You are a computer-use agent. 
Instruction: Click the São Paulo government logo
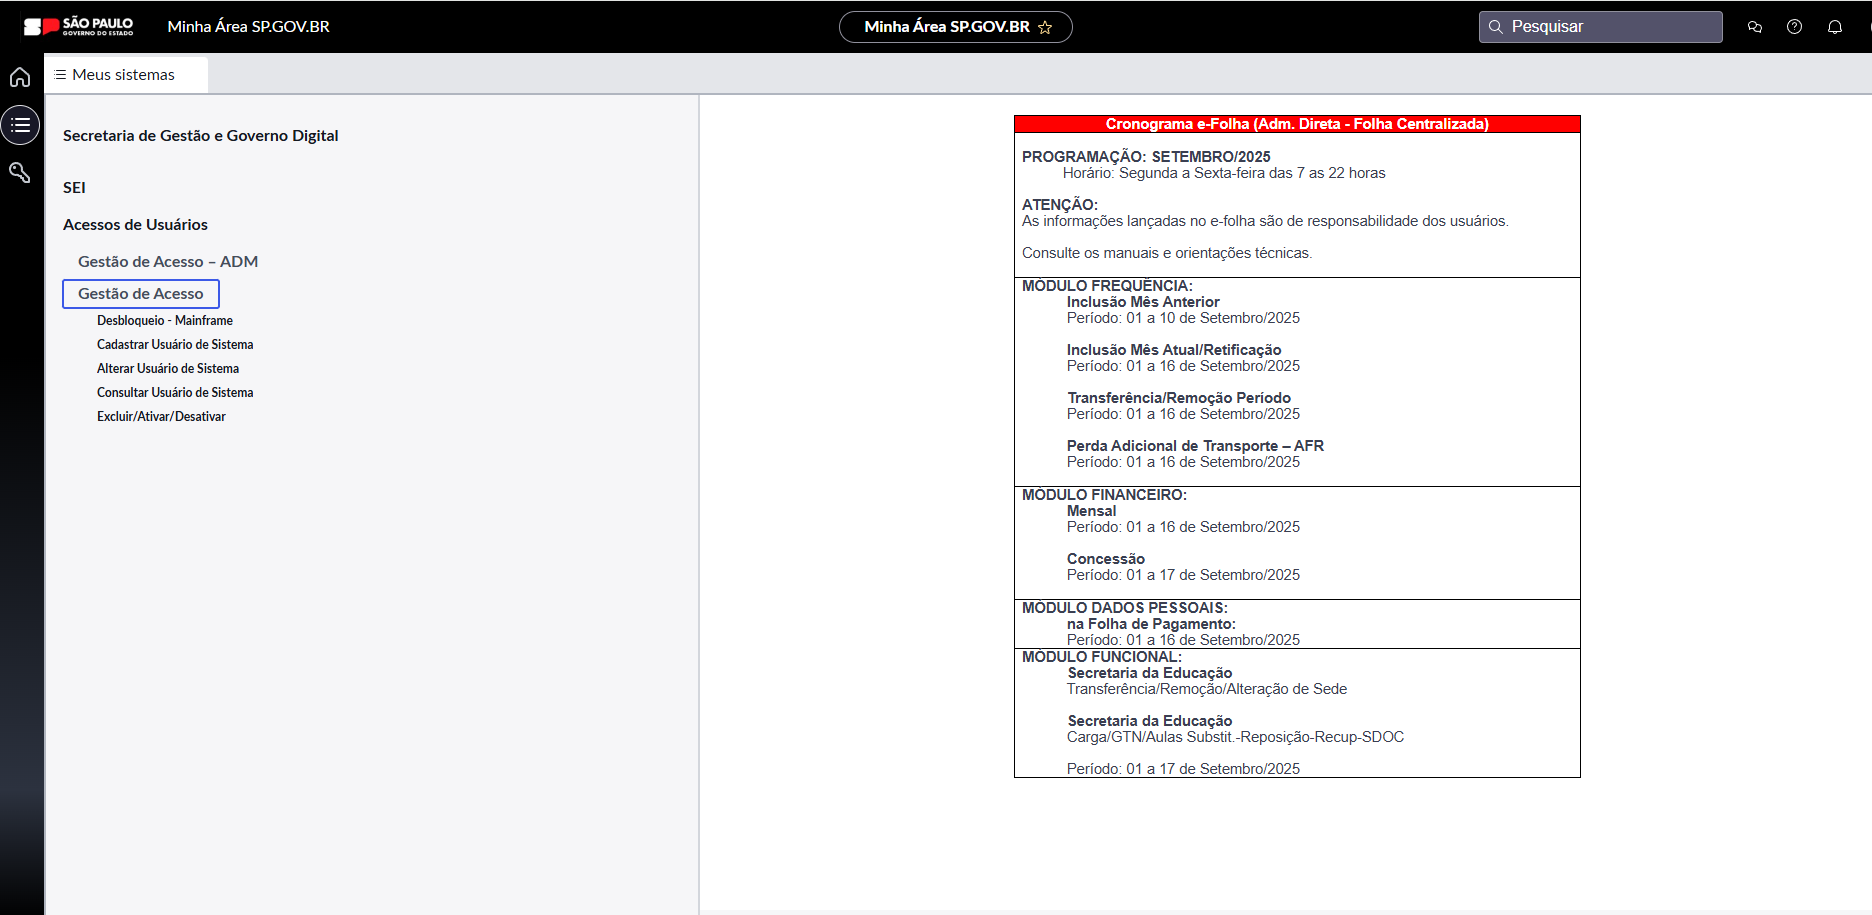point(78,26)
